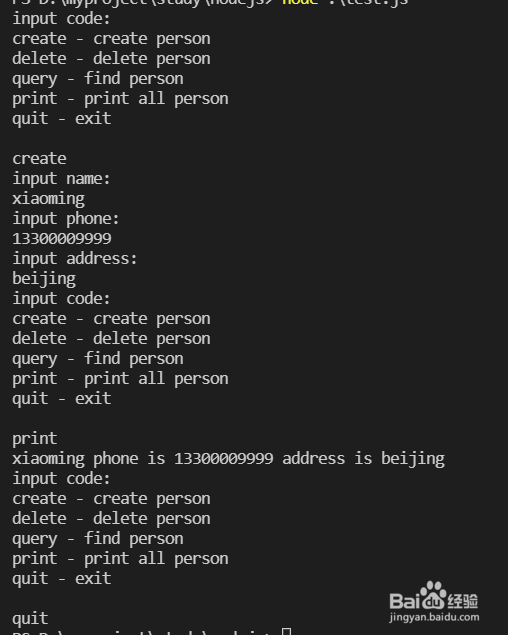Click the yellow 'node' command text at top
This screenshot has height=635, width=508.
[300, 2]
